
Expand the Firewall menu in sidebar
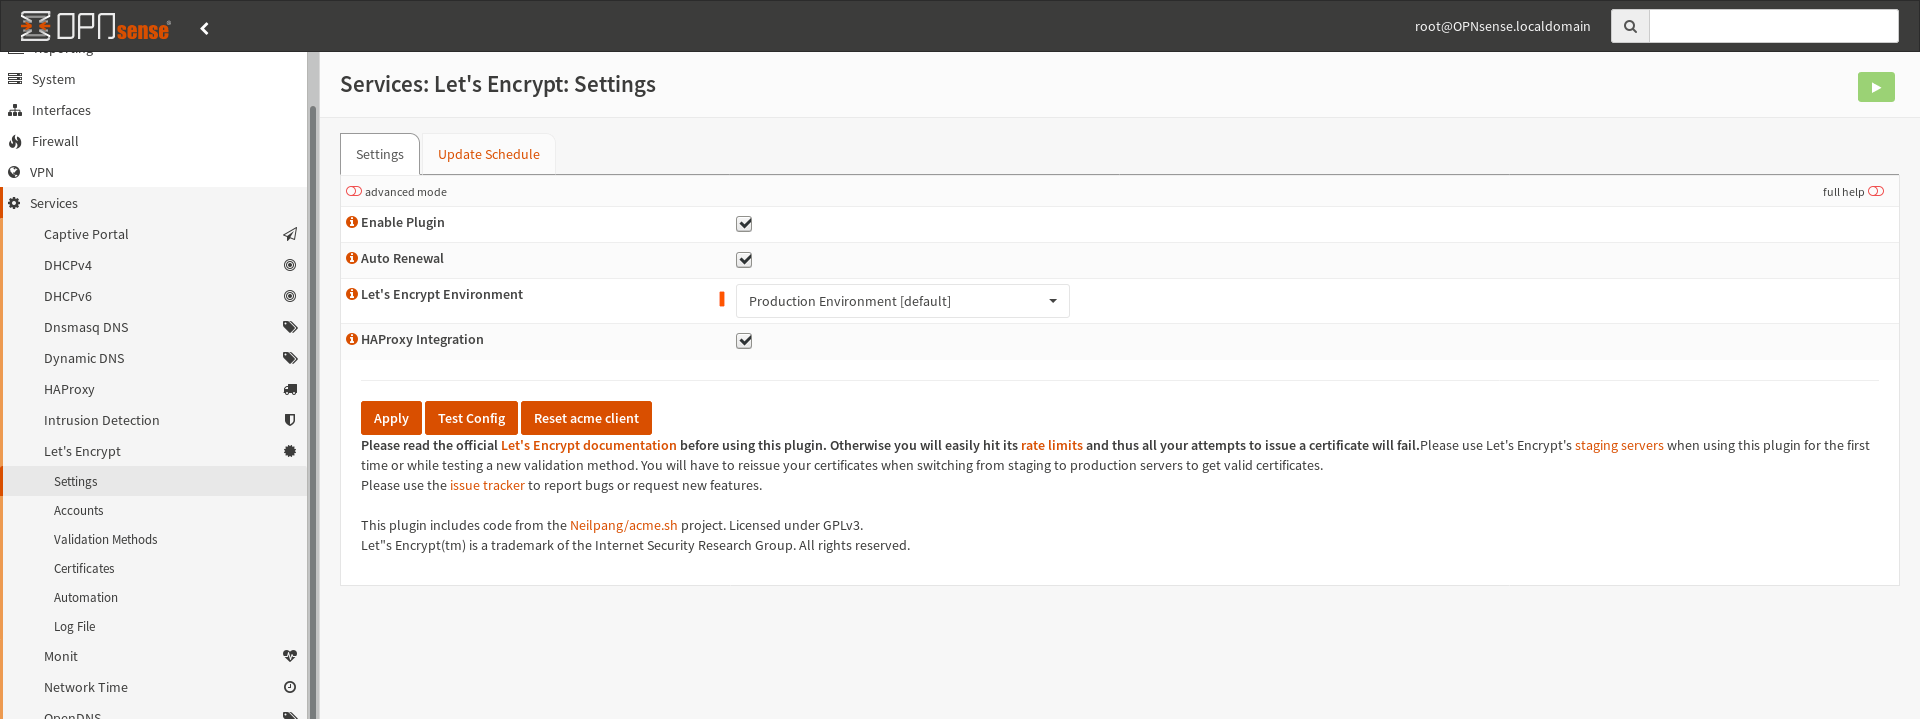pos(55,141)
